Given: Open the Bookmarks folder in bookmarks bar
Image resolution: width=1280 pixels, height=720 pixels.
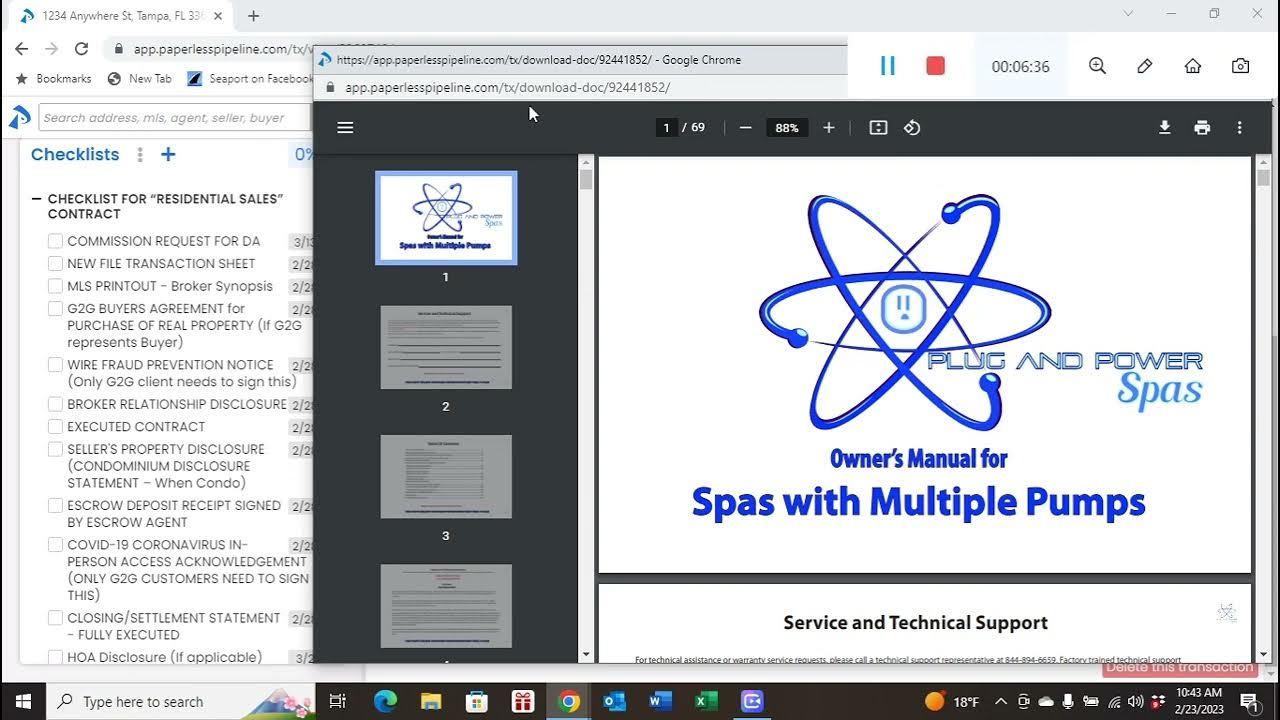Looking at the screenshot, I should (x=54, y=78).
